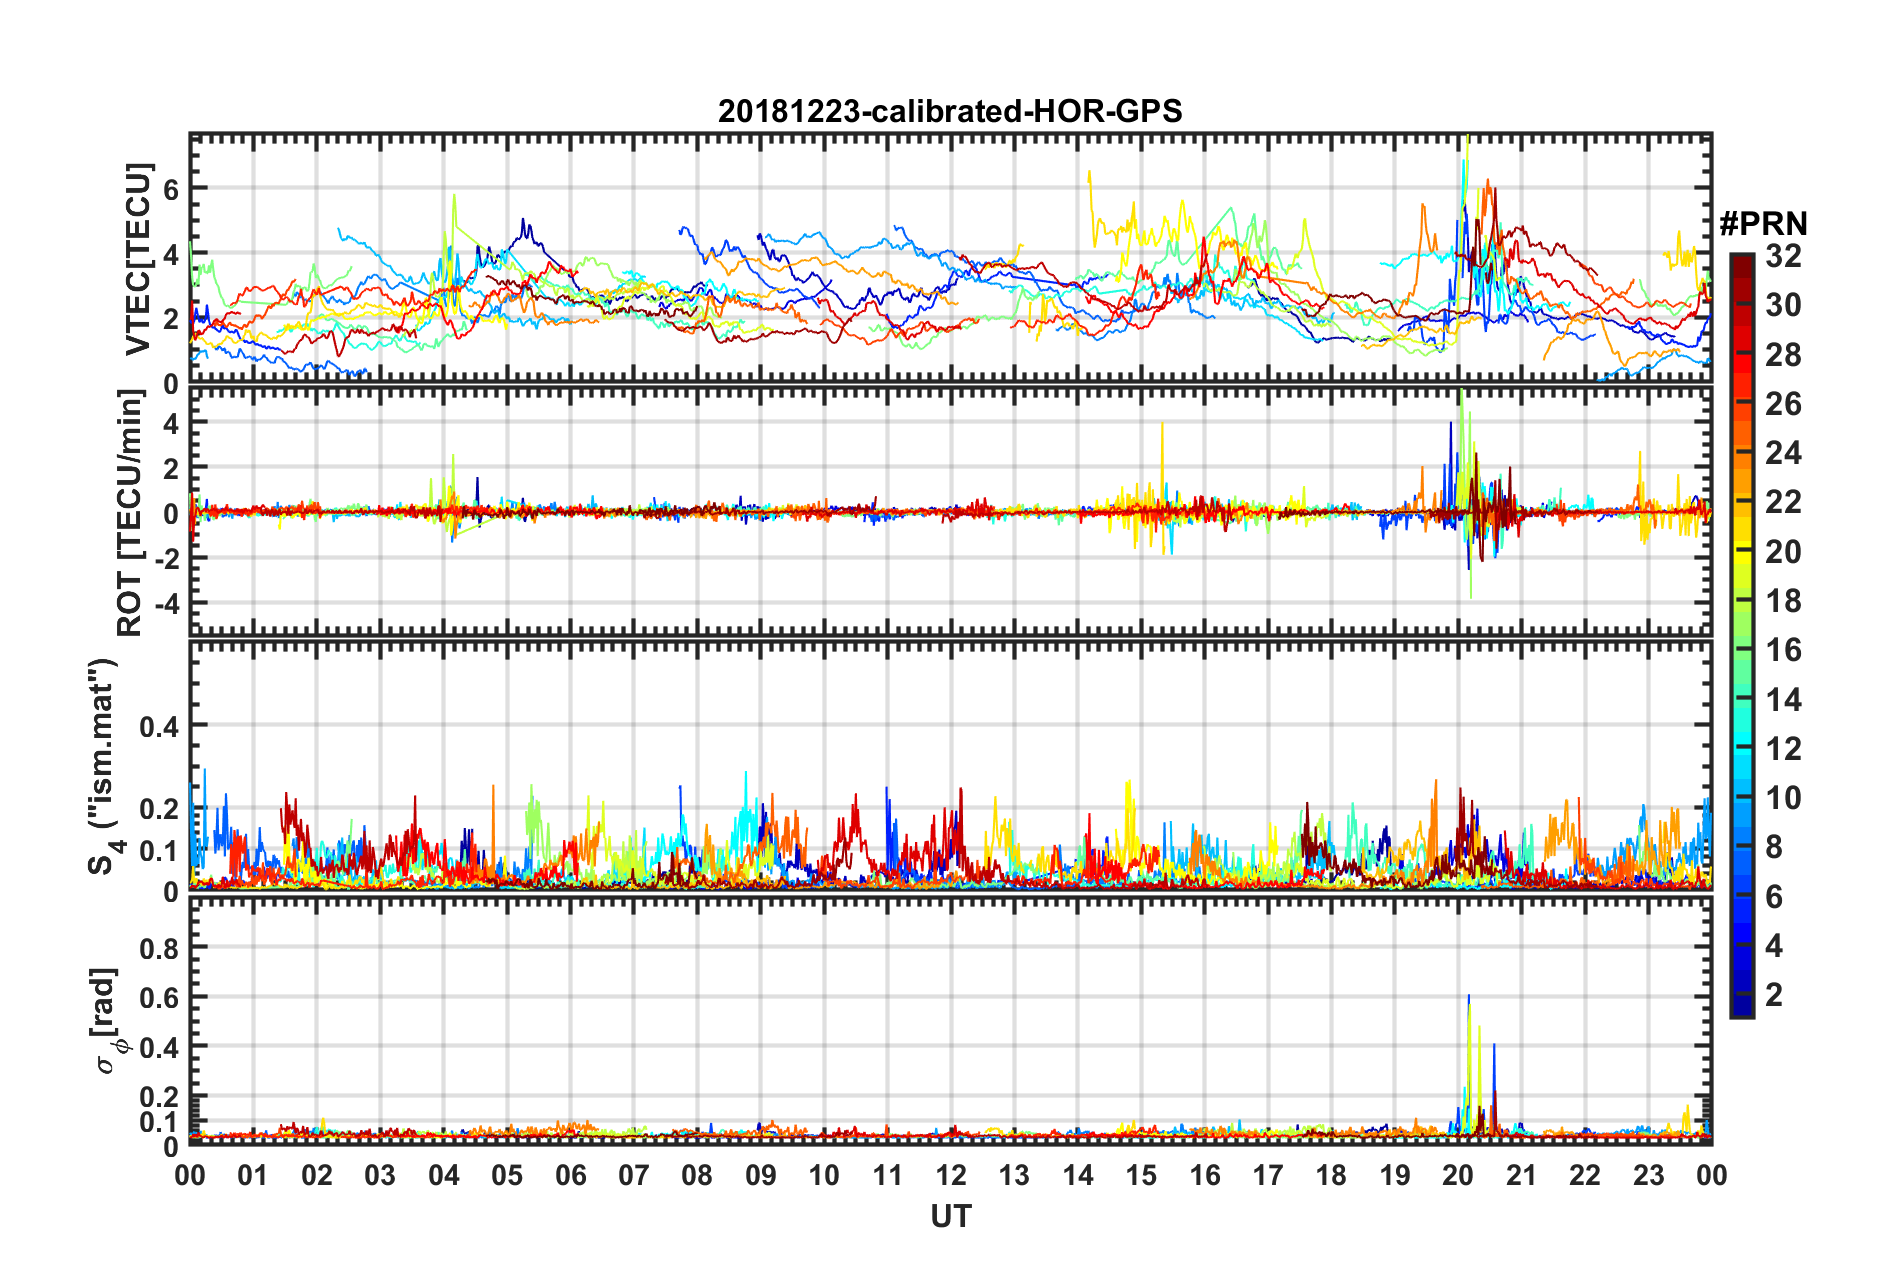
Task: Click x-axis tick label 20
Action: tap(1458, 1175)
